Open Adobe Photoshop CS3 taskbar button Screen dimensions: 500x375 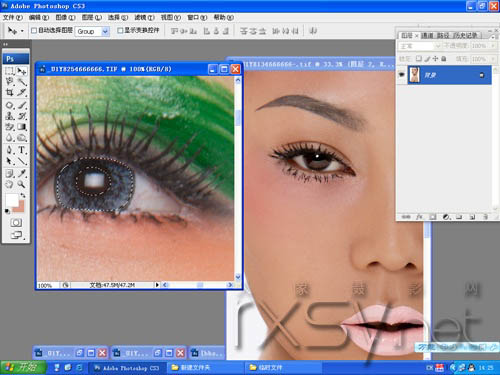point(127,368)
